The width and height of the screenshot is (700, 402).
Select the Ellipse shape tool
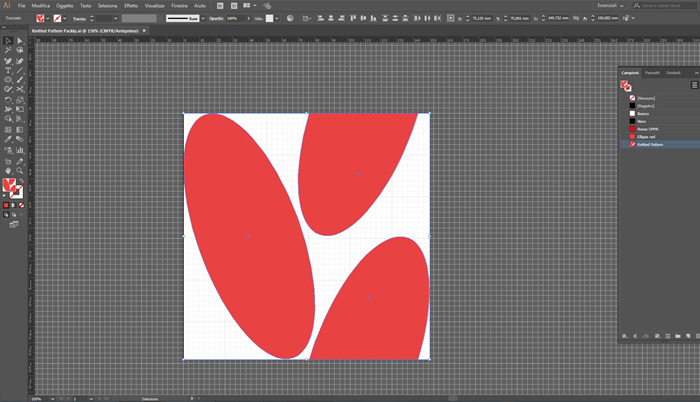coord(8,80)
